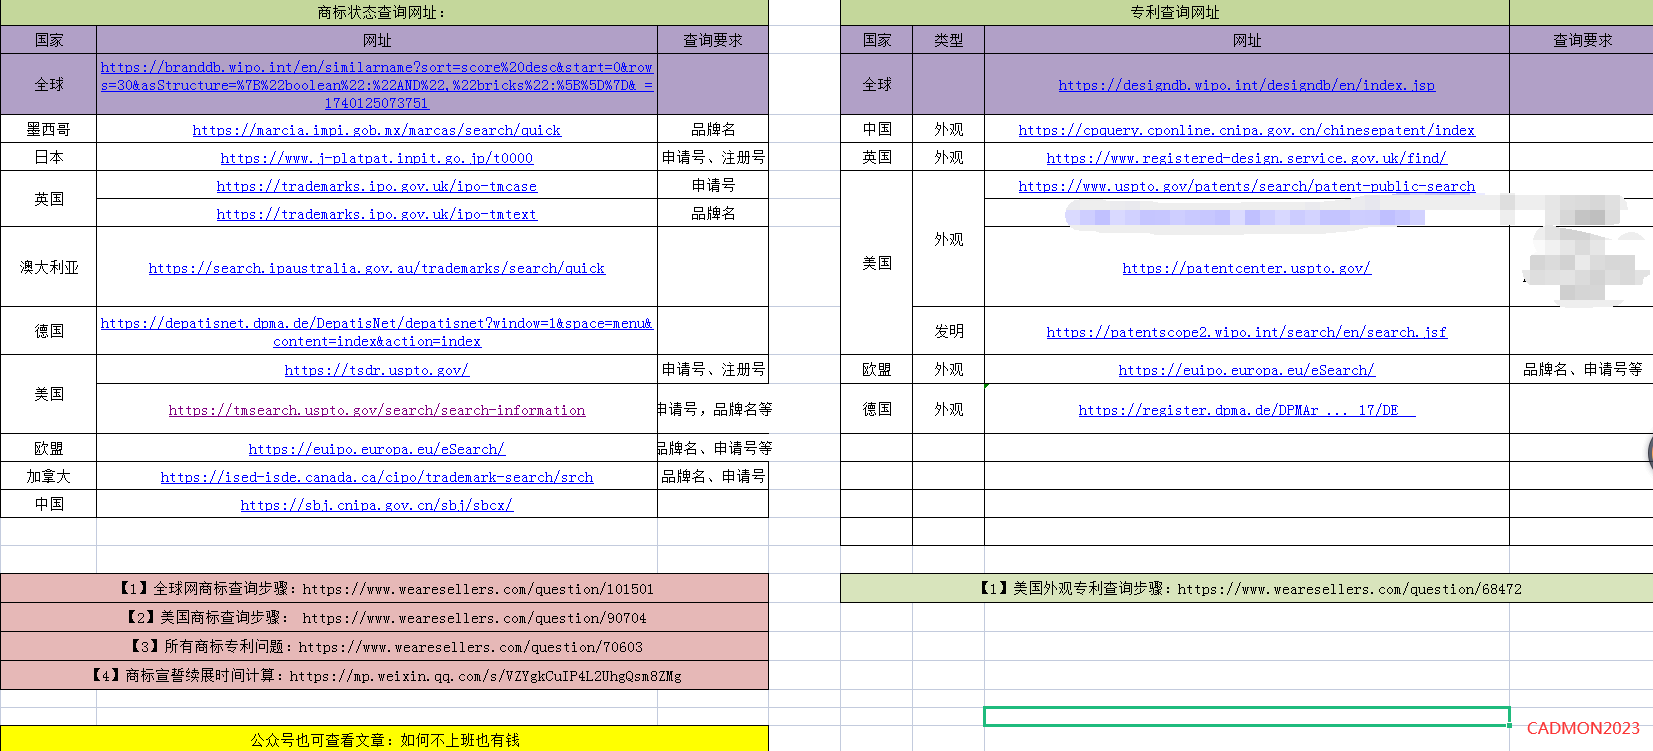Open the tsdr.uspto.gov link
Image resolution: width=1653 pixels, height=751 pixels.
tap(376, 370)
